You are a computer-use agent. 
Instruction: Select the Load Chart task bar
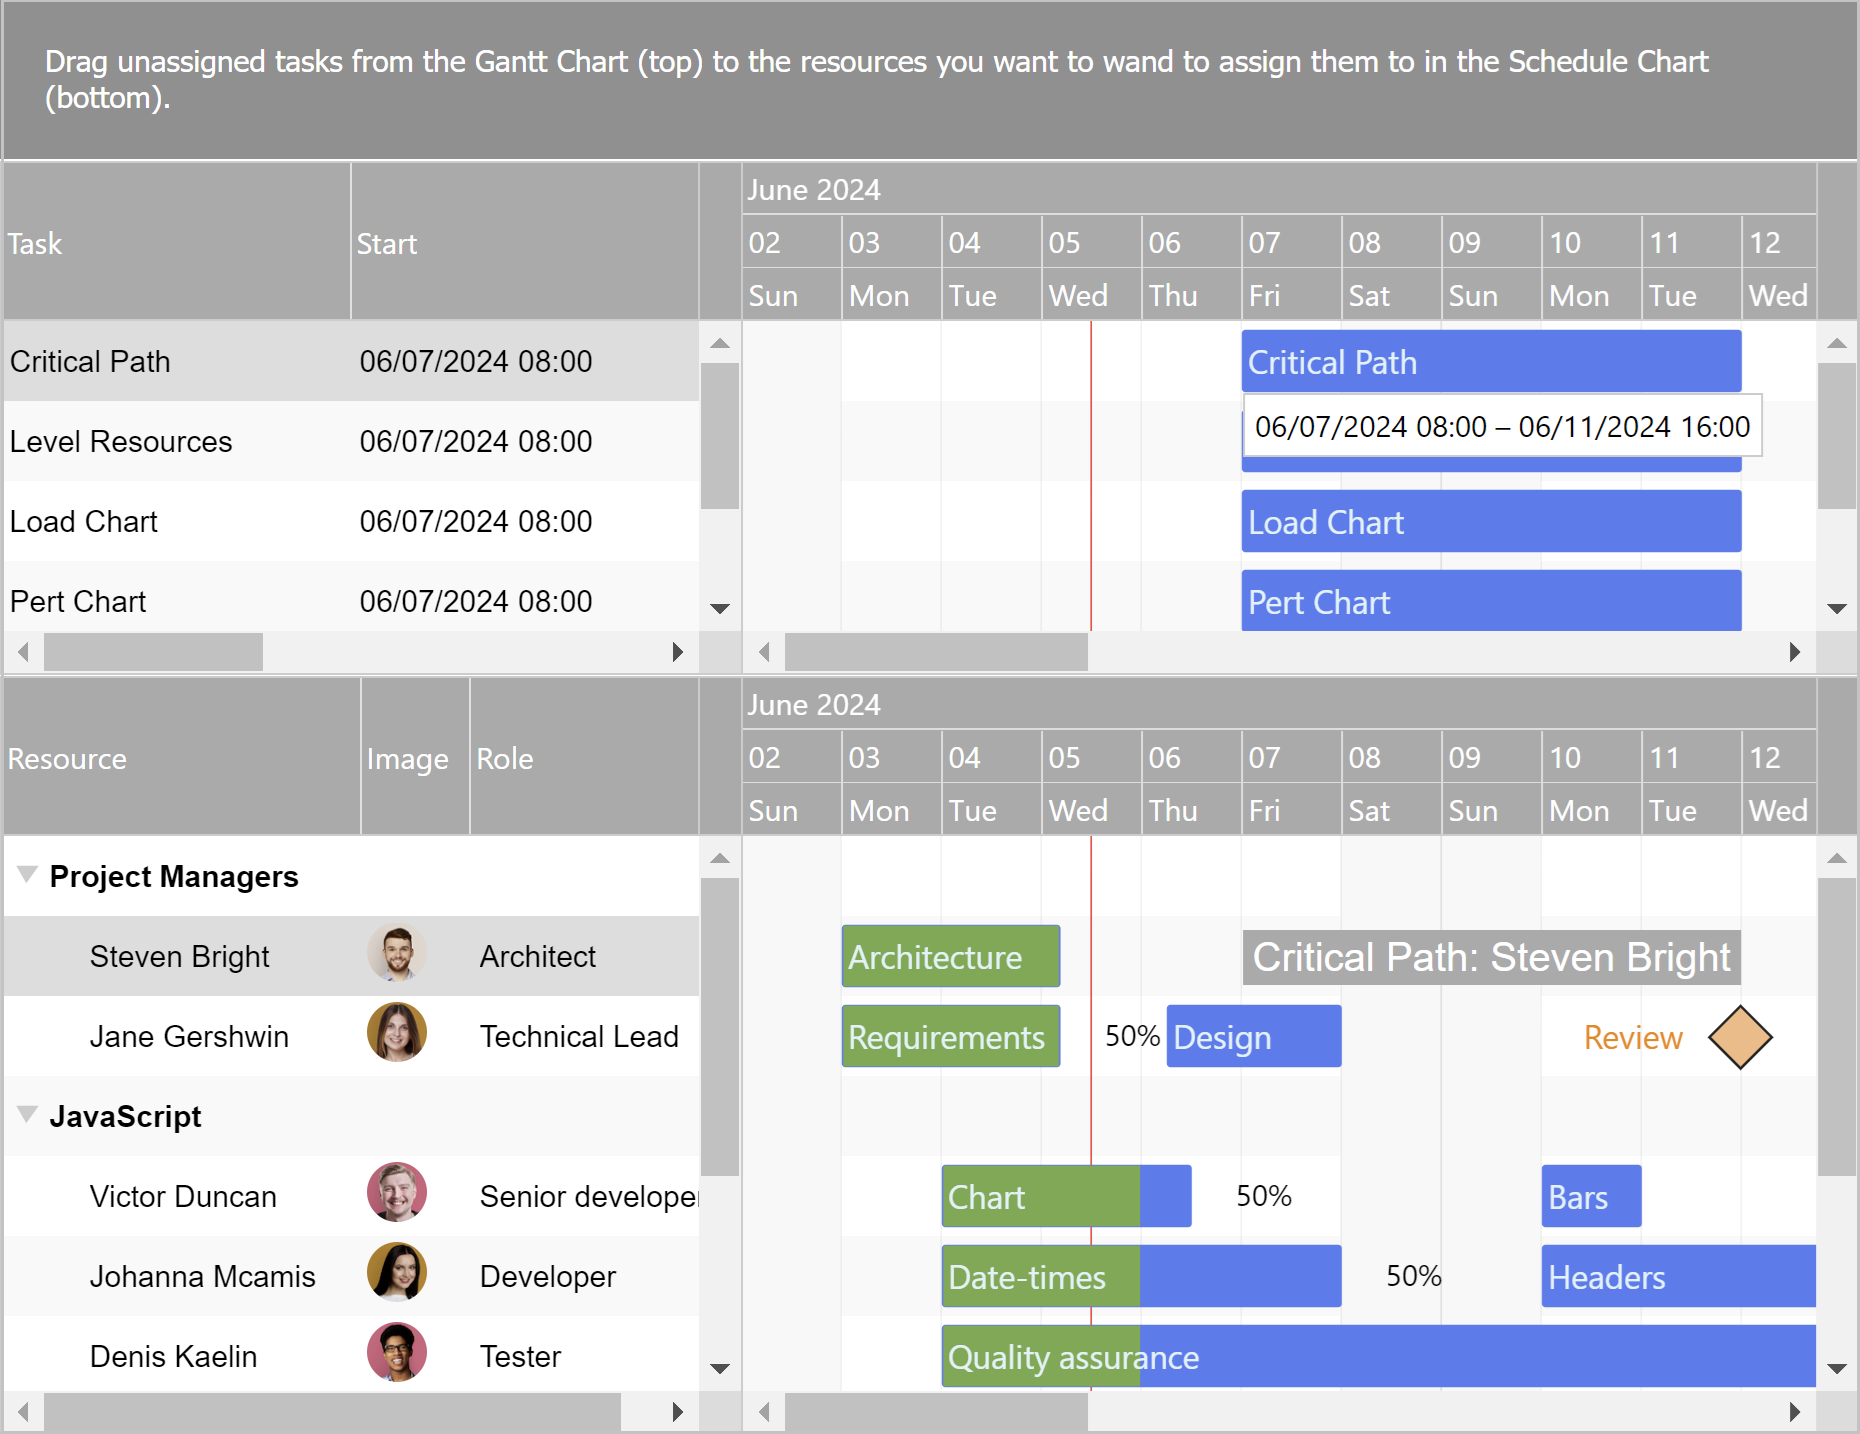1450,521
